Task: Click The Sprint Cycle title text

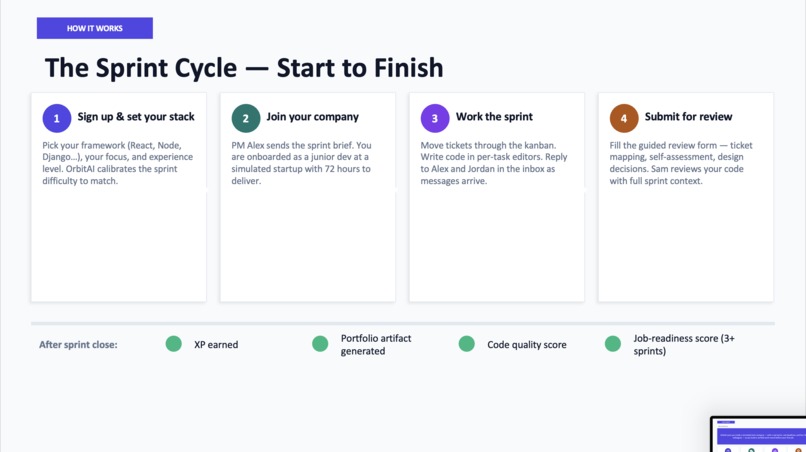Action: 244,68
